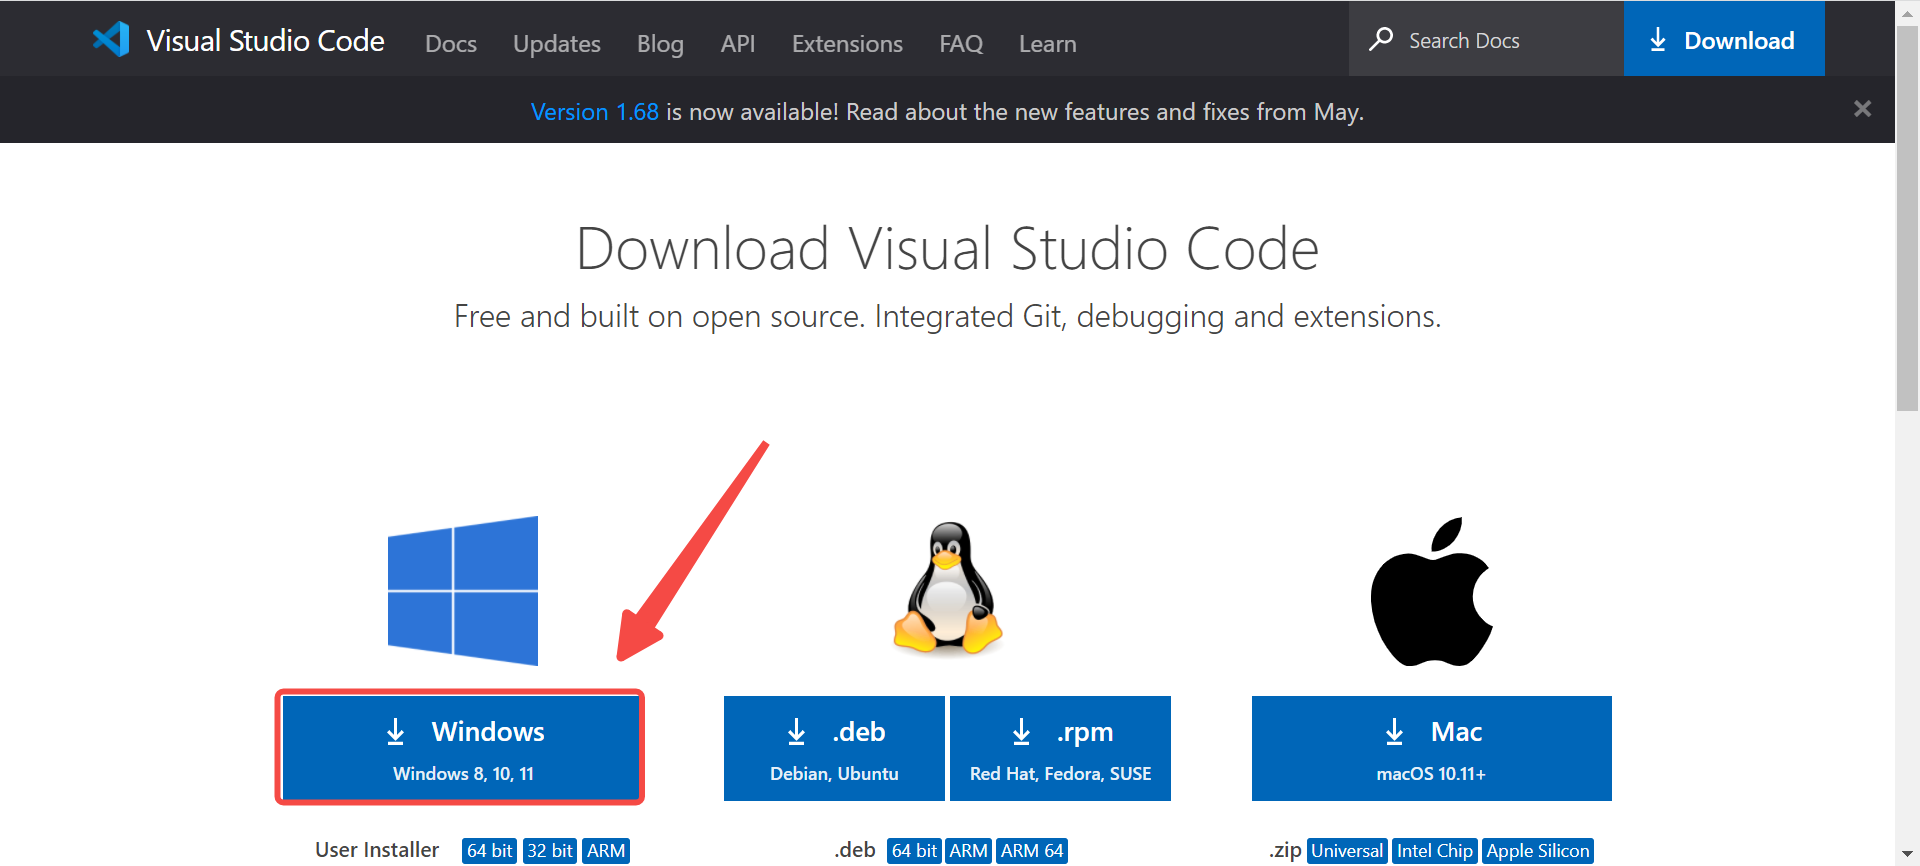This screenshot has width=1920, height=866.
Task: Download the .deb package for Debian, Ubuntu
Action: pyautogui.click(x=834, y=748)
